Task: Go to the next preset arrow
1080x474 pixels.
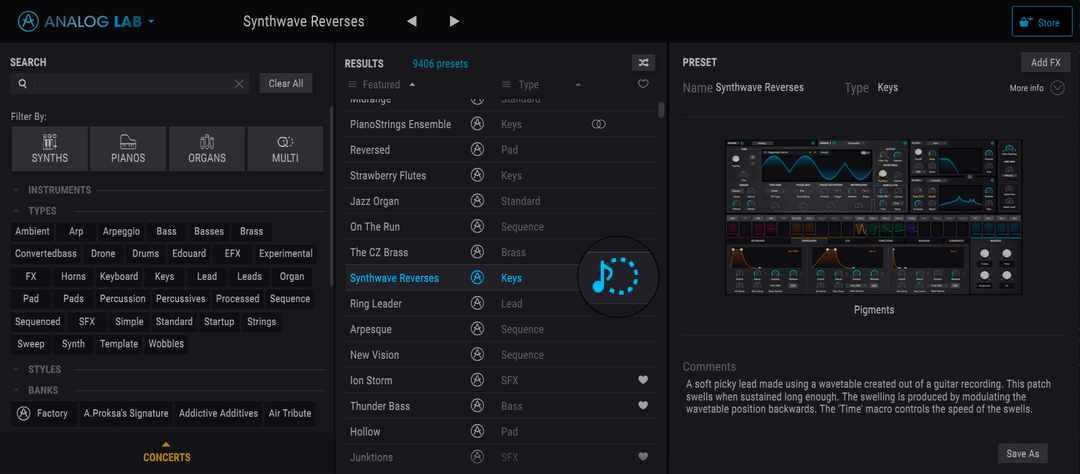Action: [x=454, y=21]
